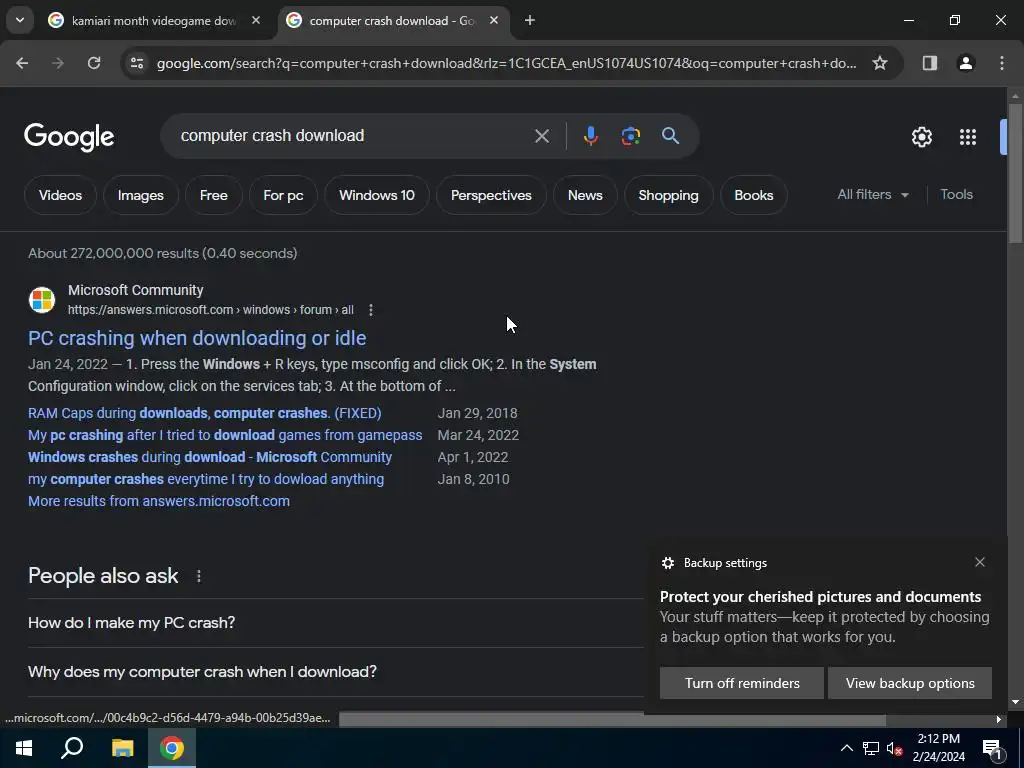Click the Chrome address bar URL

click(x=506, y=63)
